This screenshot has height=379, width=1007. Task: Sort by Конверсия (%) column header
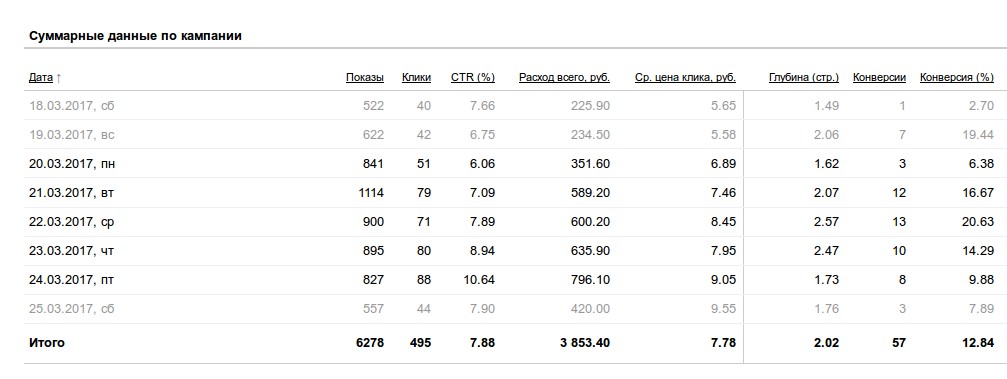(957, 78)
